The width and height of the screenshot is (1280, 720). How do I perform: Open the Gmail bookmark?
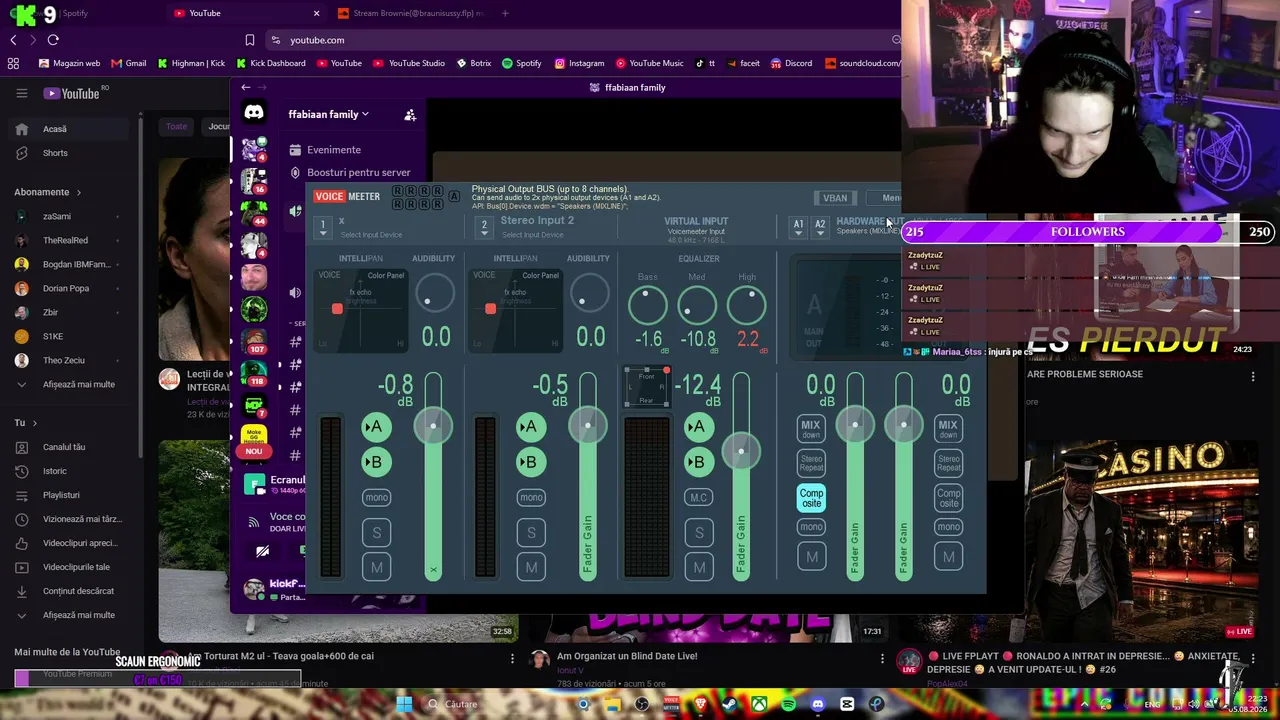point(129,63)
